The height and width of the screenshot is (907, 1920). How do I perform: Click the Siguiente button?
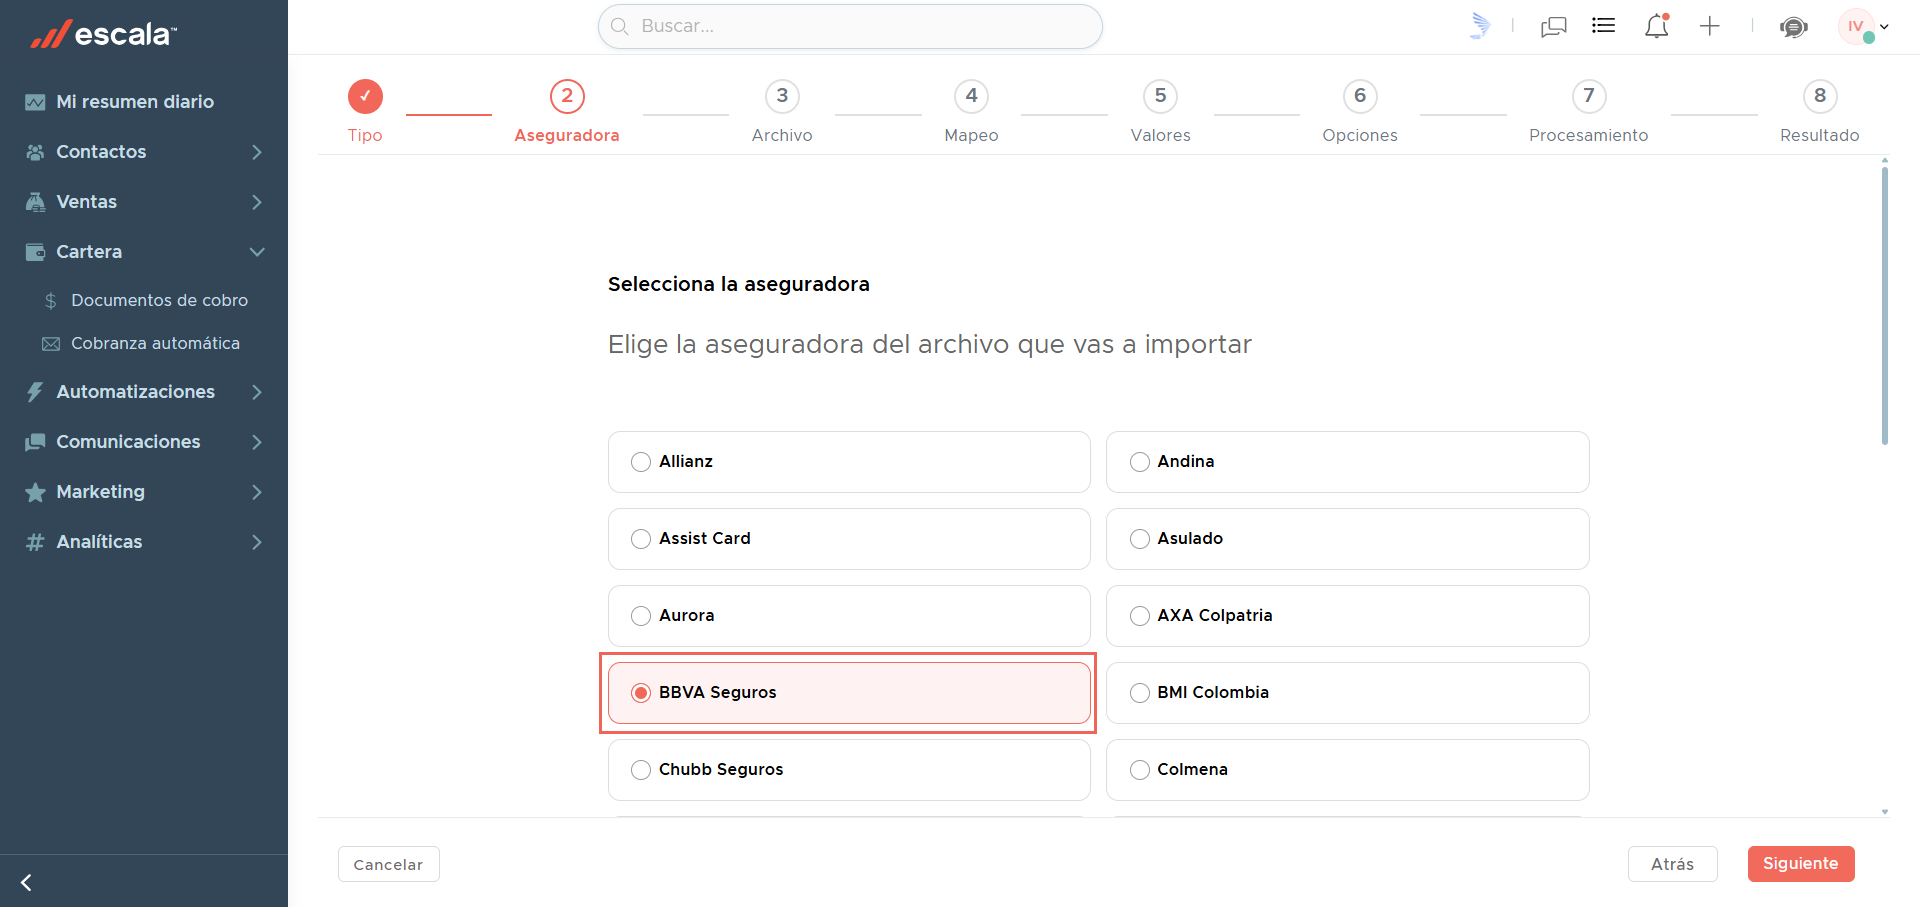coord(1801,864)
